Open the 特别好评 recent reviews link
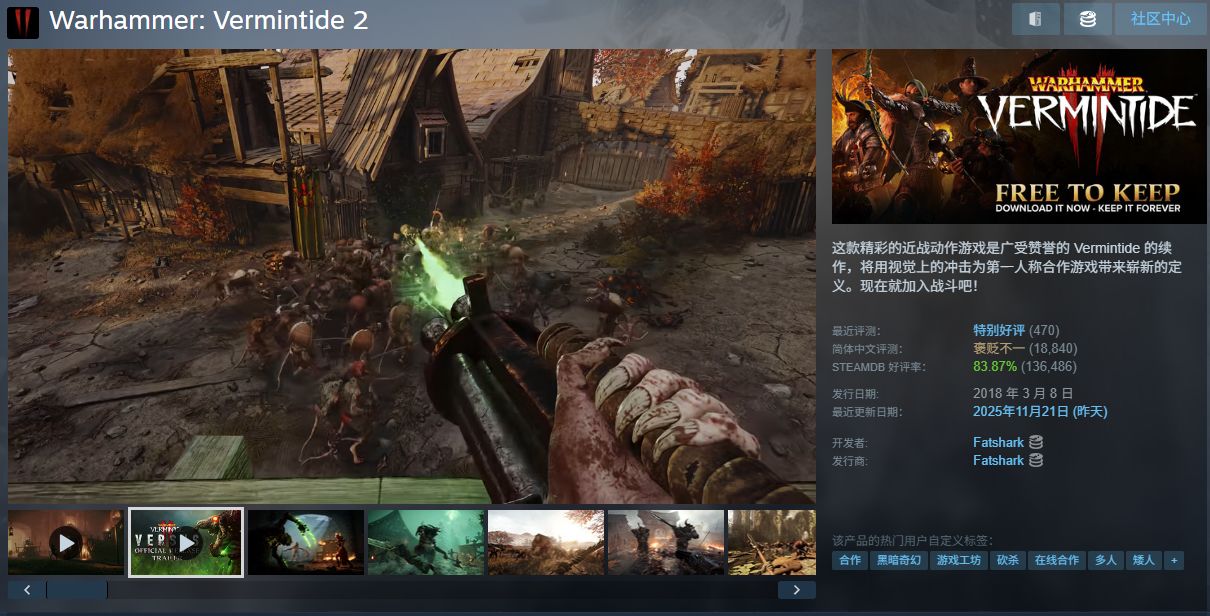 [999, 330]
